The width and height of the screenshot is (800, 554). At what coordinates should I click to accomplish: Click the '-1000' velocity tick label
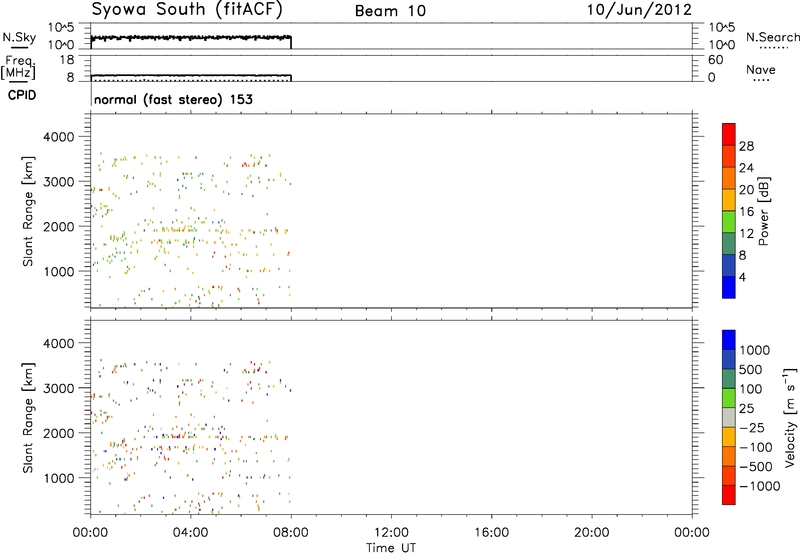click(x=759, y=486)
